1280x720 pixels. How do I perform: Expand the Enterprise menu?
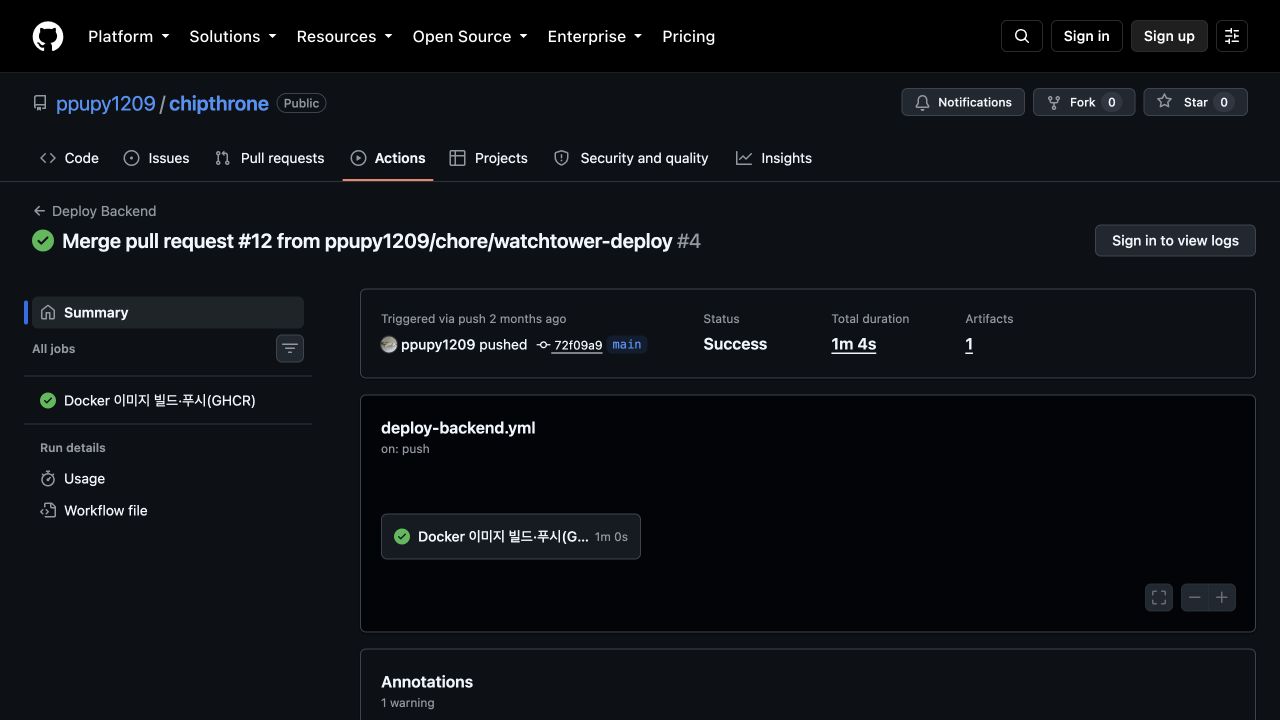point(595,36)
